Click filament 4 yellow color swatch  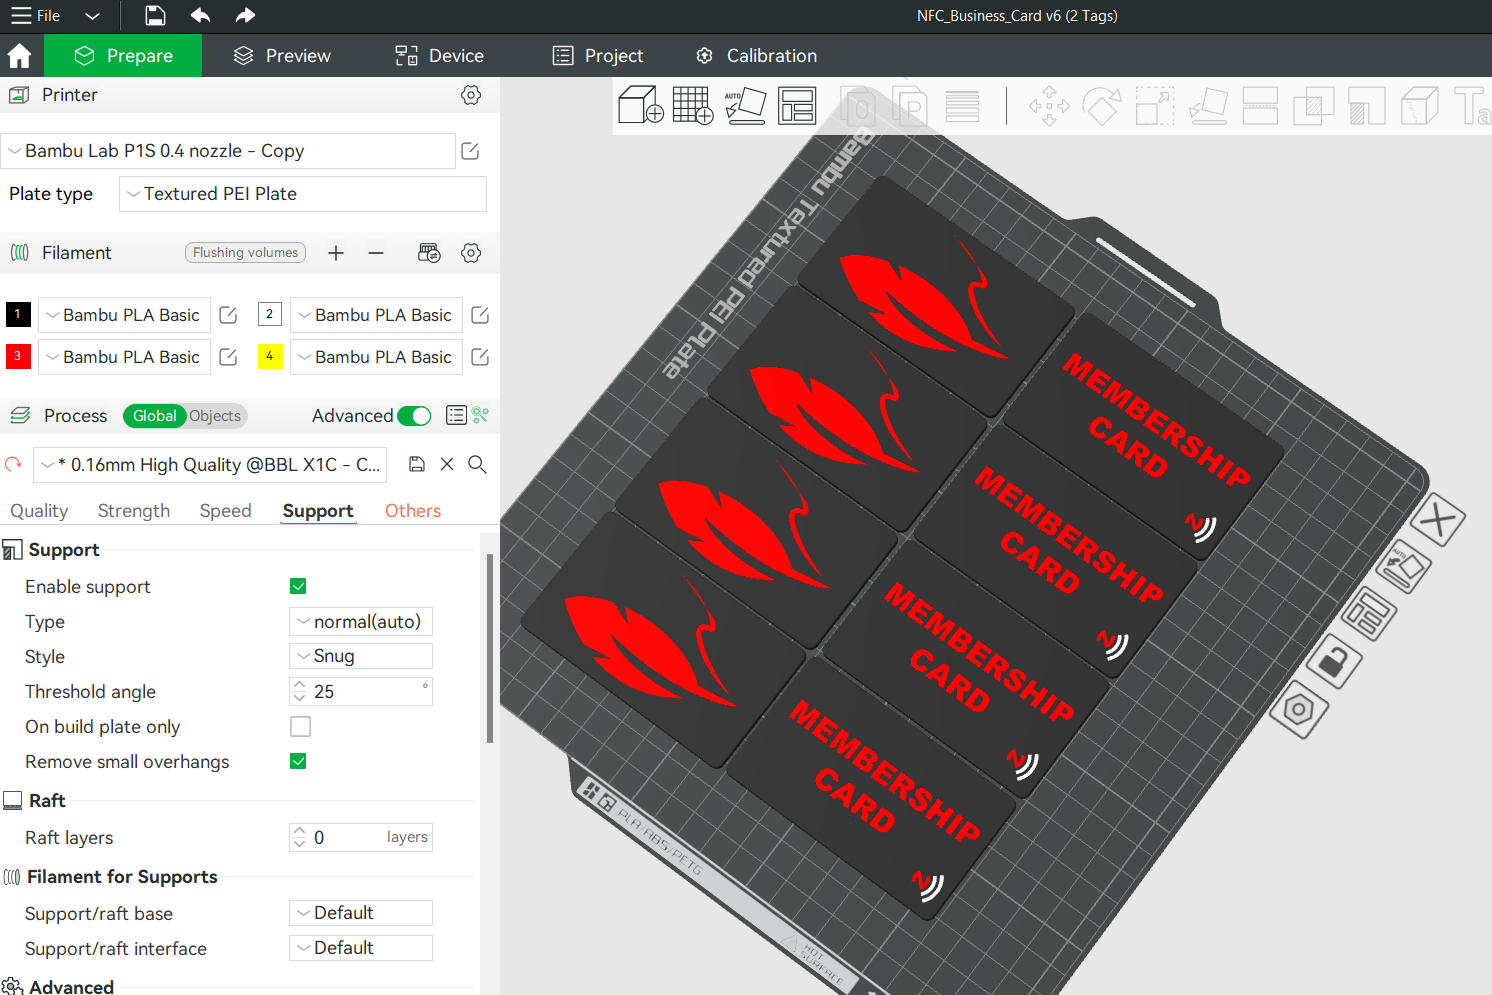click(270, 356)
